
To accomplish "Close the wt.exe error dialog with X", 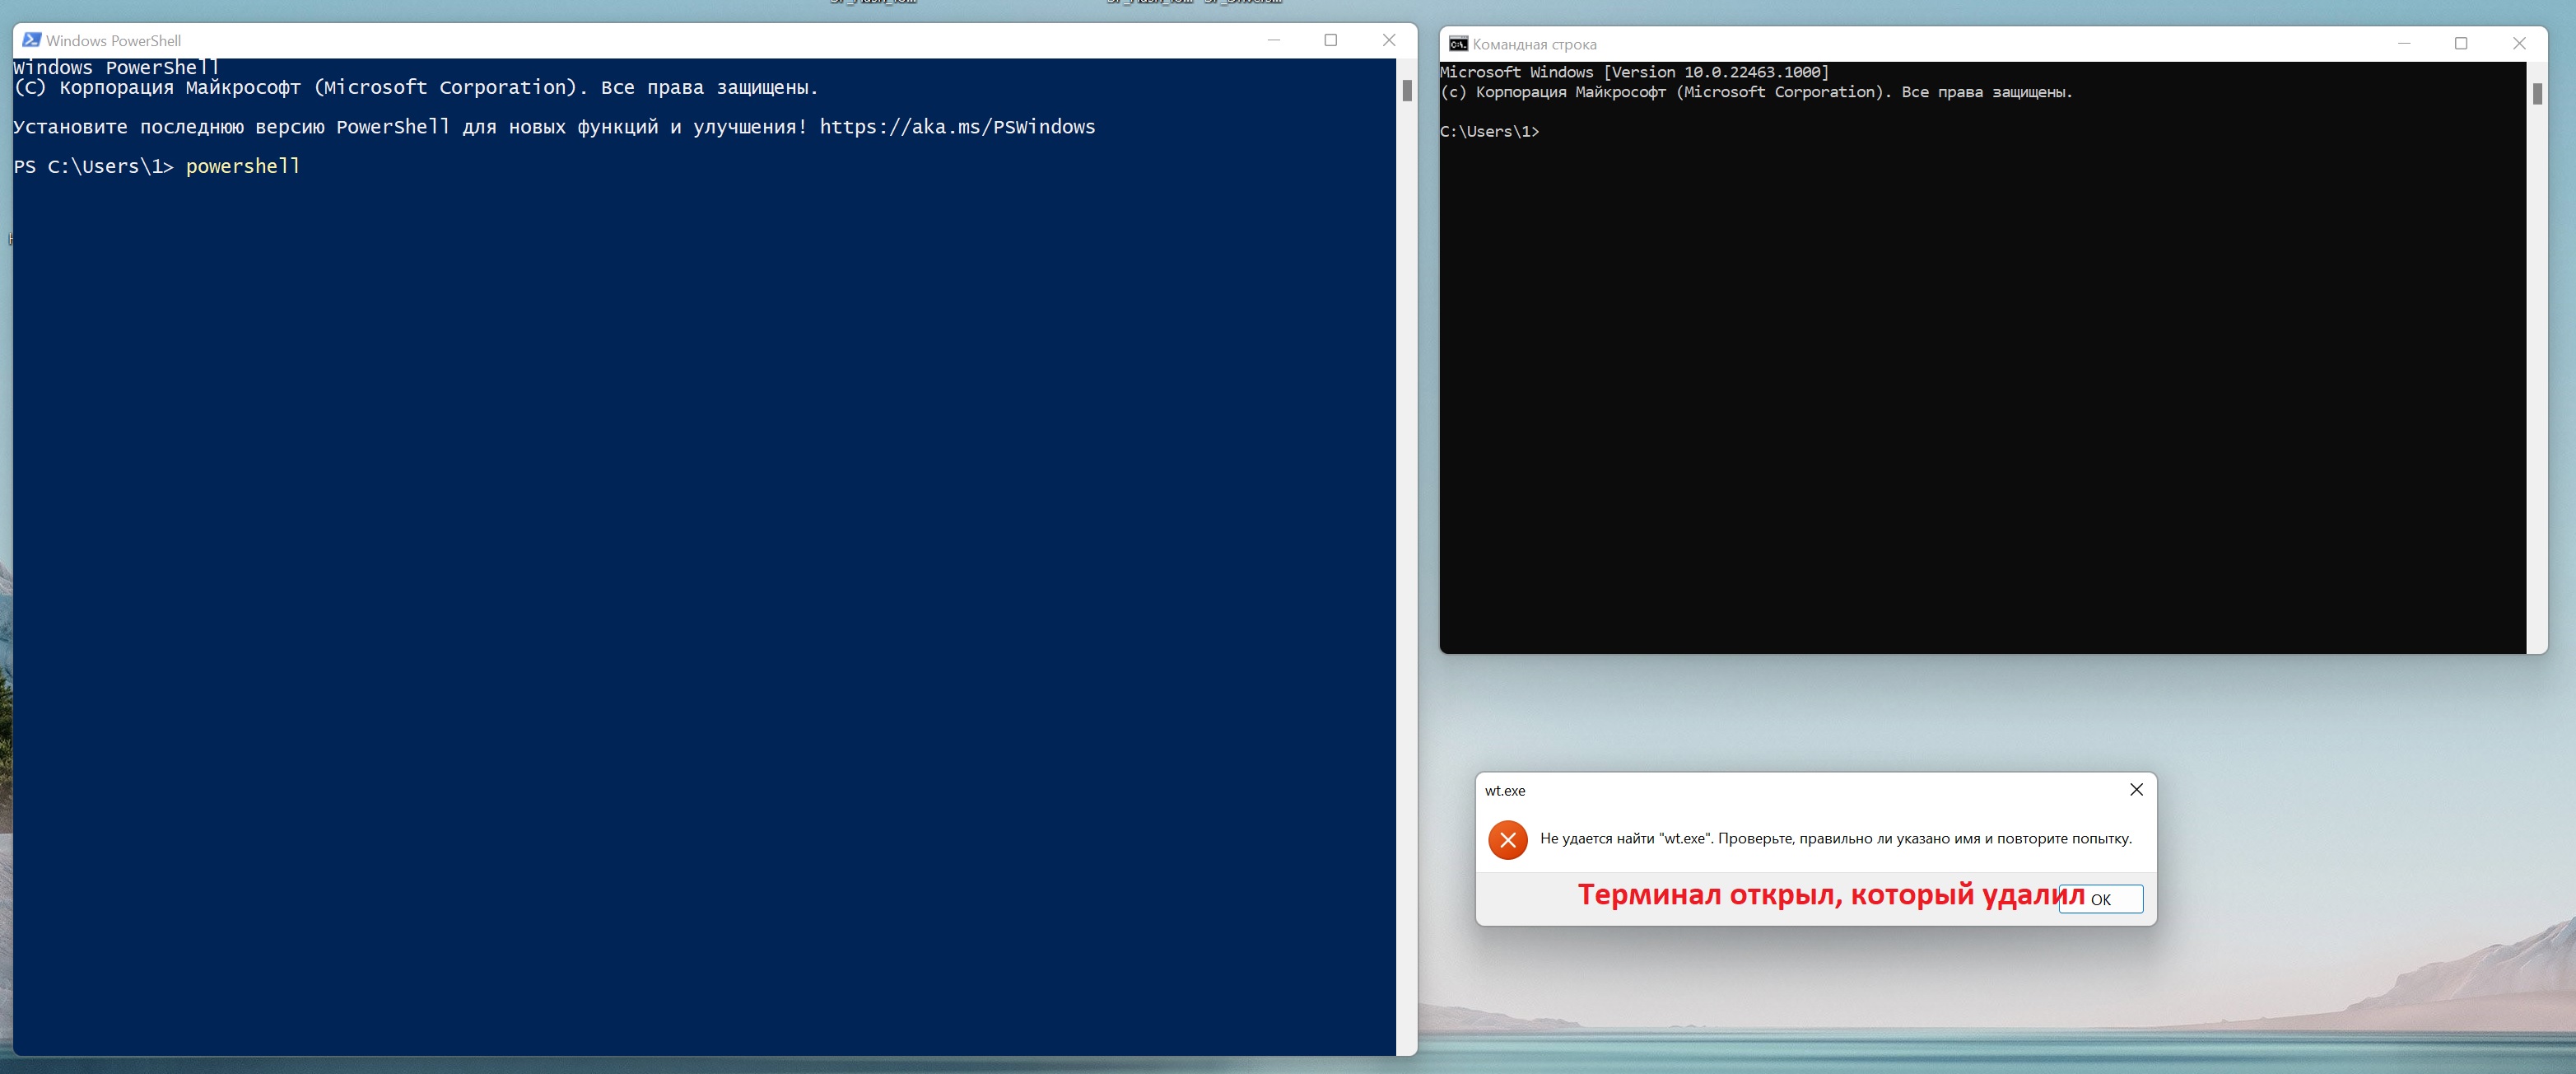I will point(2136,790).
